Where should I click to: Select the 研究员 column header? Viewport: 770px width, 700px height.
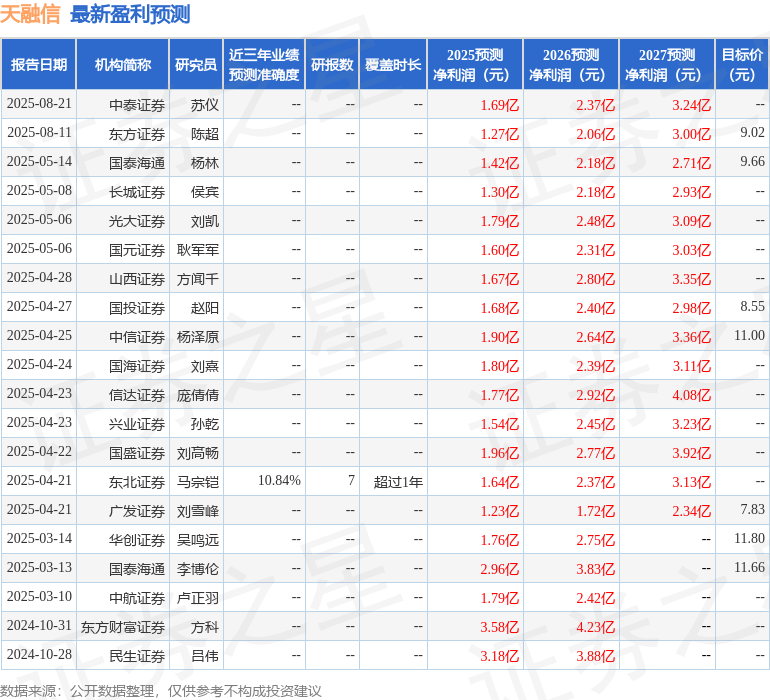coord(196,65)
